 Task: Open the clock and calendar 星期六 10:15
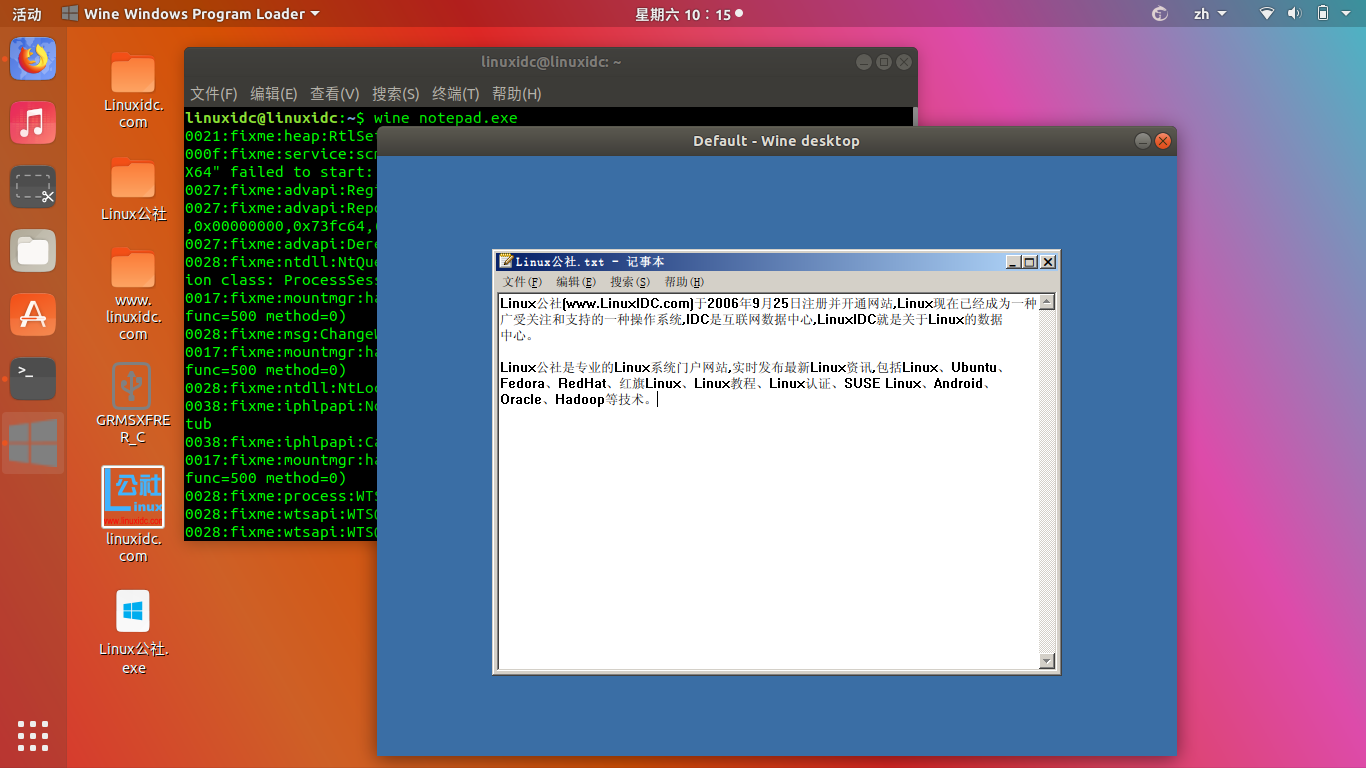pos(689,14)
